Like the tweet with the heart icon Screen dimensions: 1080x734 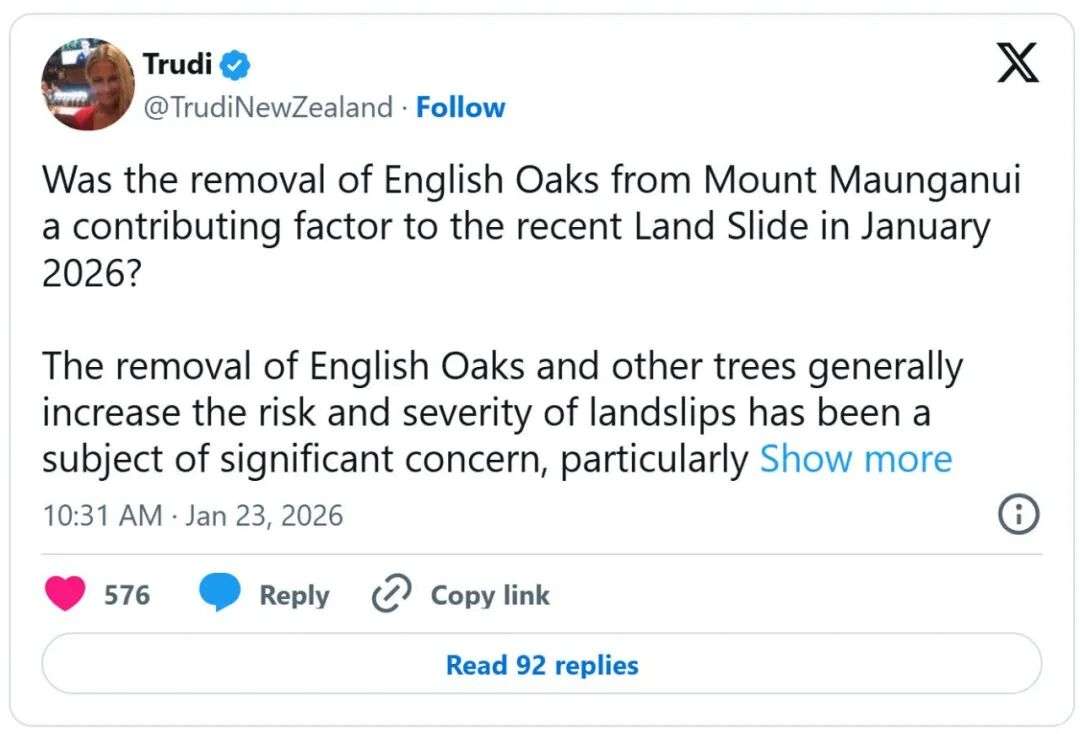(x=66, y=595)
